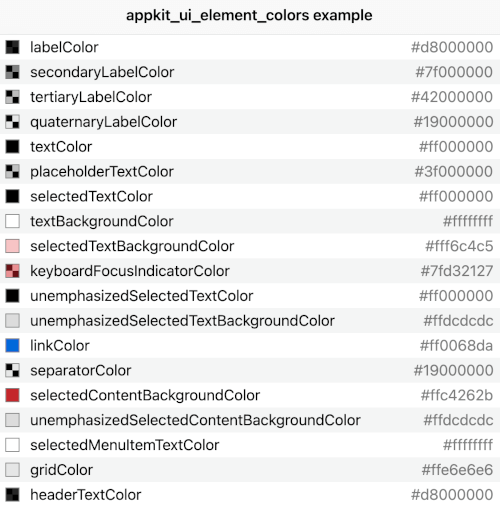Click the labelColor swatch
Image resolution: width=500 pixels, height=507 pixels.
[12, 47]
